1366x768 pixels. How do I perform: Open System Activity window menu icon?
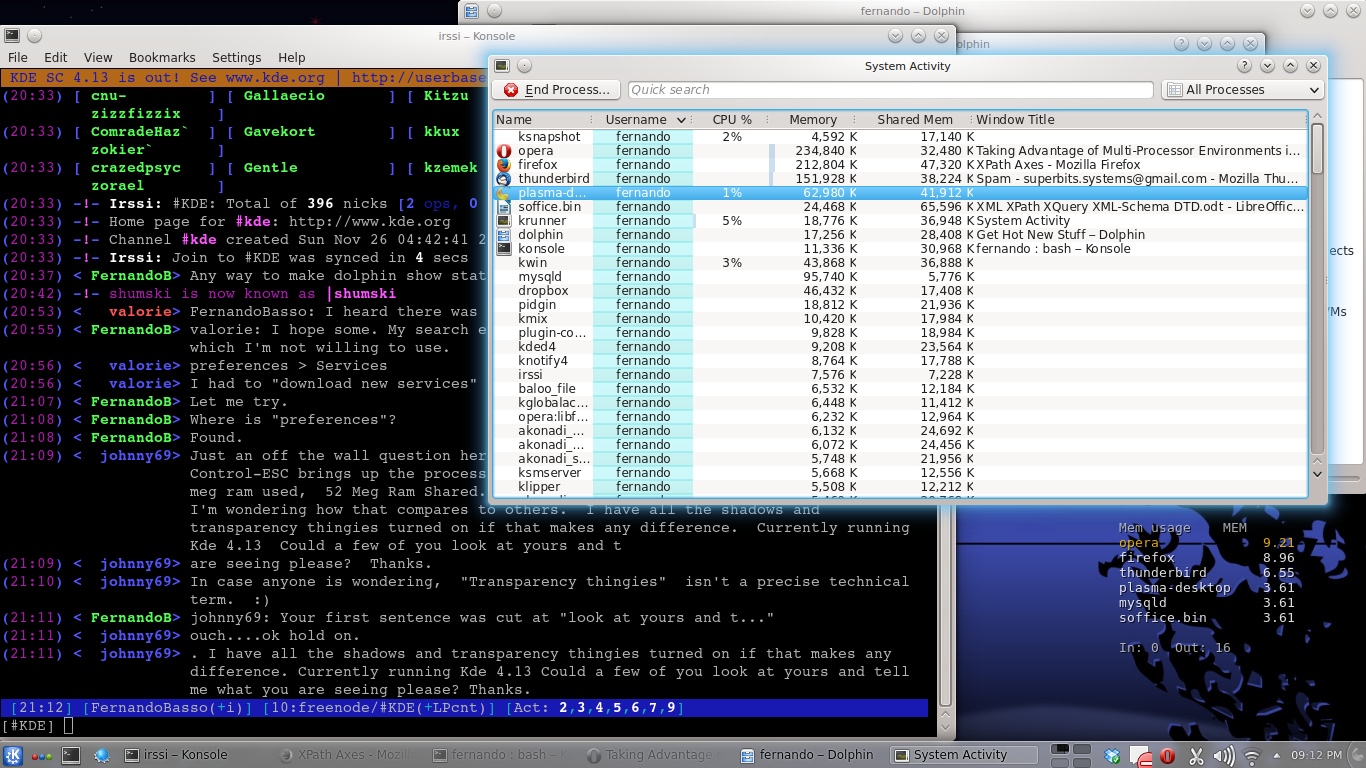point(502,66)
